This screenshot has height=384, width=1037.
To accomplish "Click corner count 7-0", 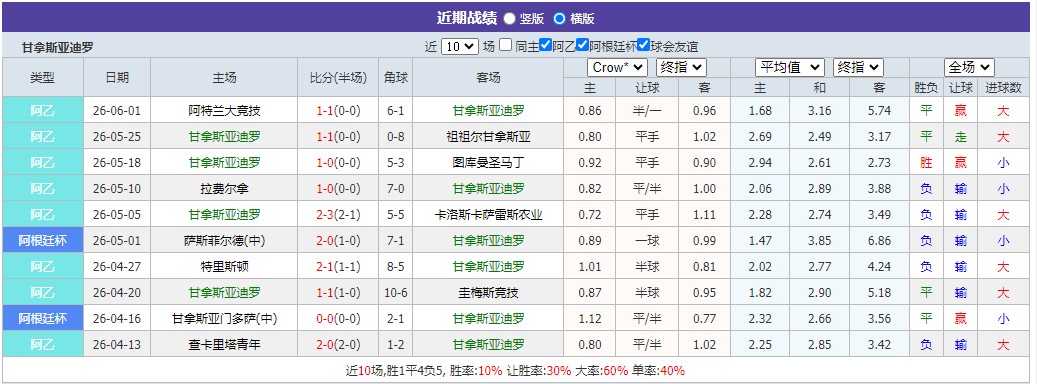I will [395, 188].
